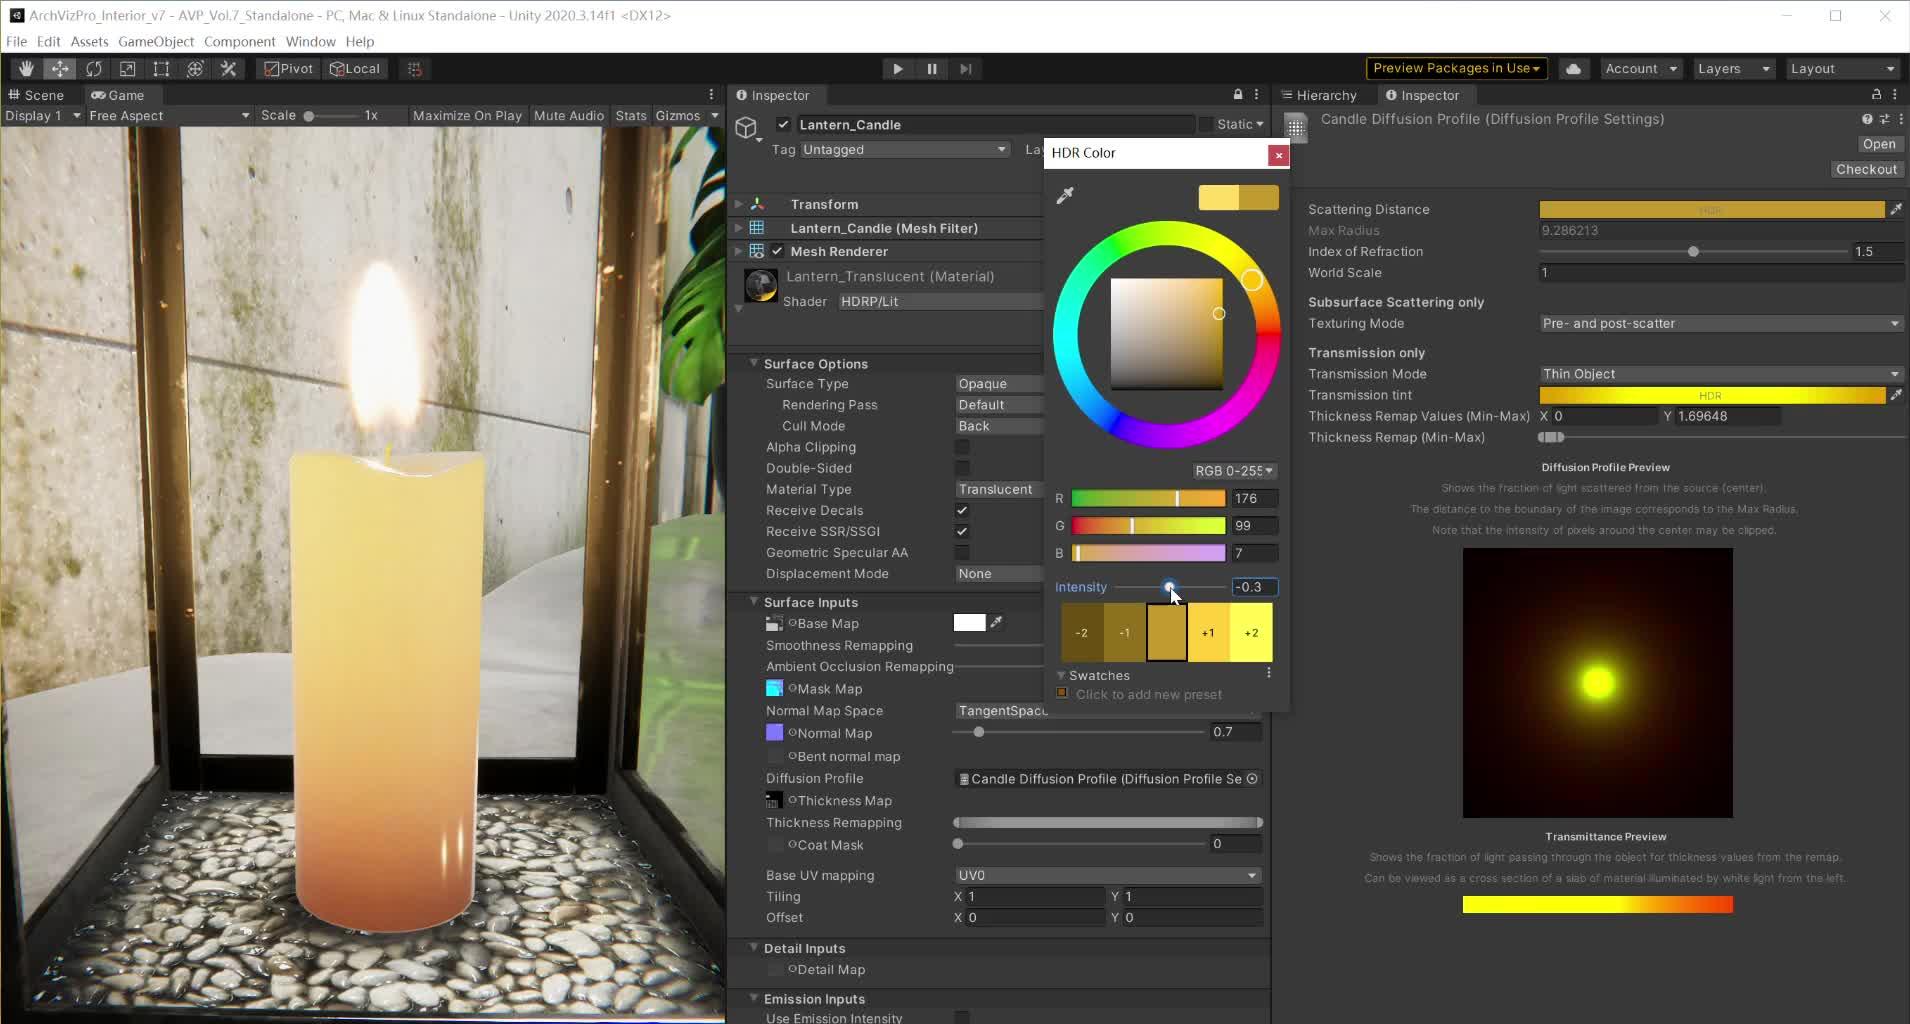Select the Rotate tool
Viewport: 1910px width, 1024px height.
click(x=94, y=68)
